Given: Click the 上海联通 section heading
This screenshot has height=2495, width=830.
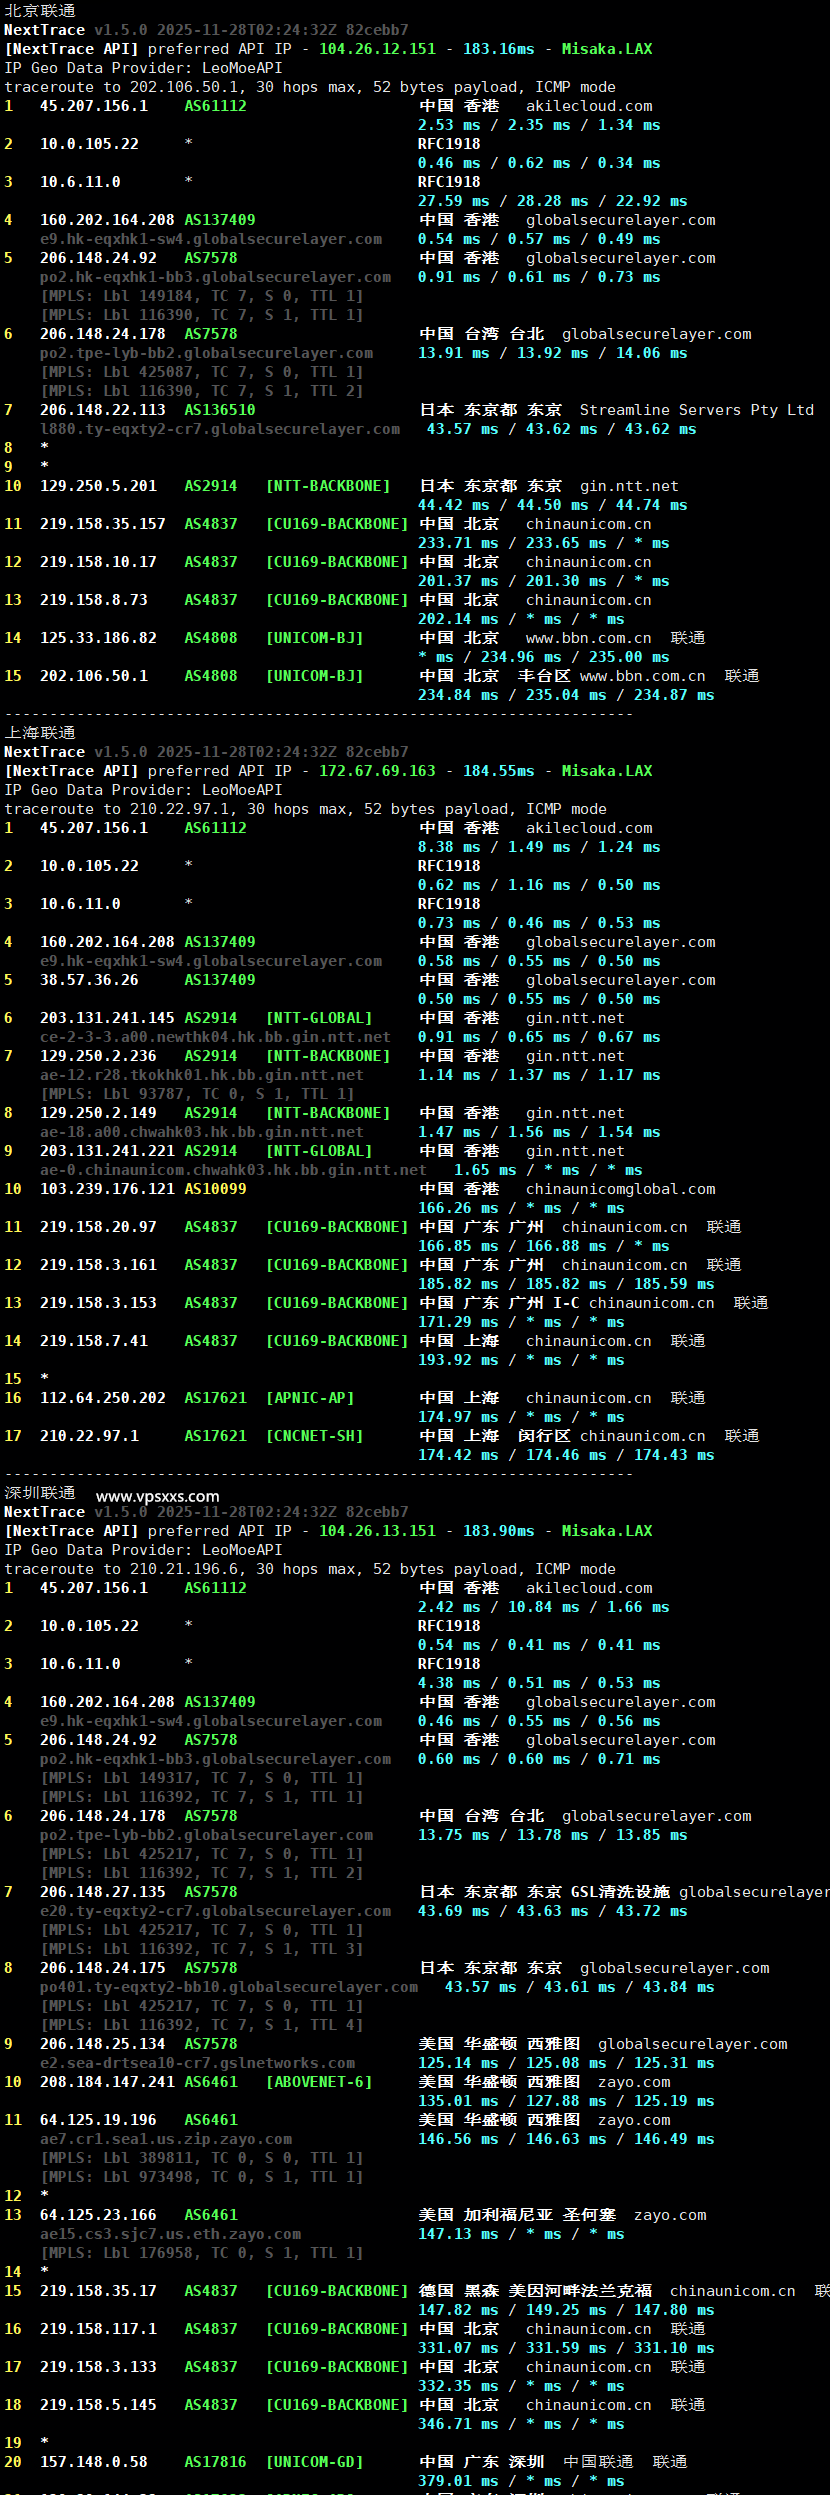Looking at the screenshot, I should tap(40, 733).
